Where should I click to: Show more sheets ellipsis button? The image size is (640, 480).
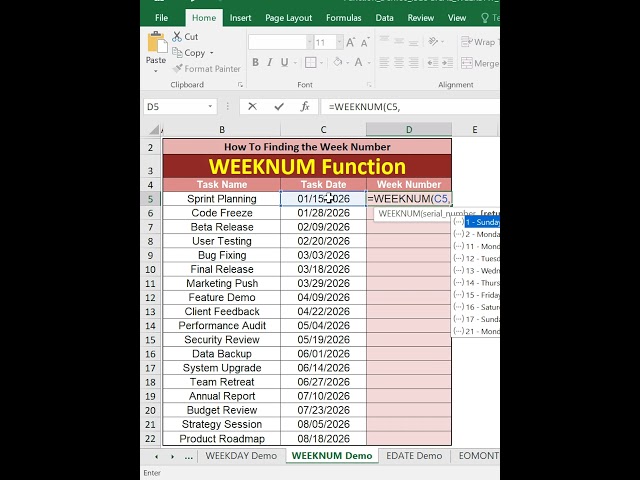tap(188, 456)
